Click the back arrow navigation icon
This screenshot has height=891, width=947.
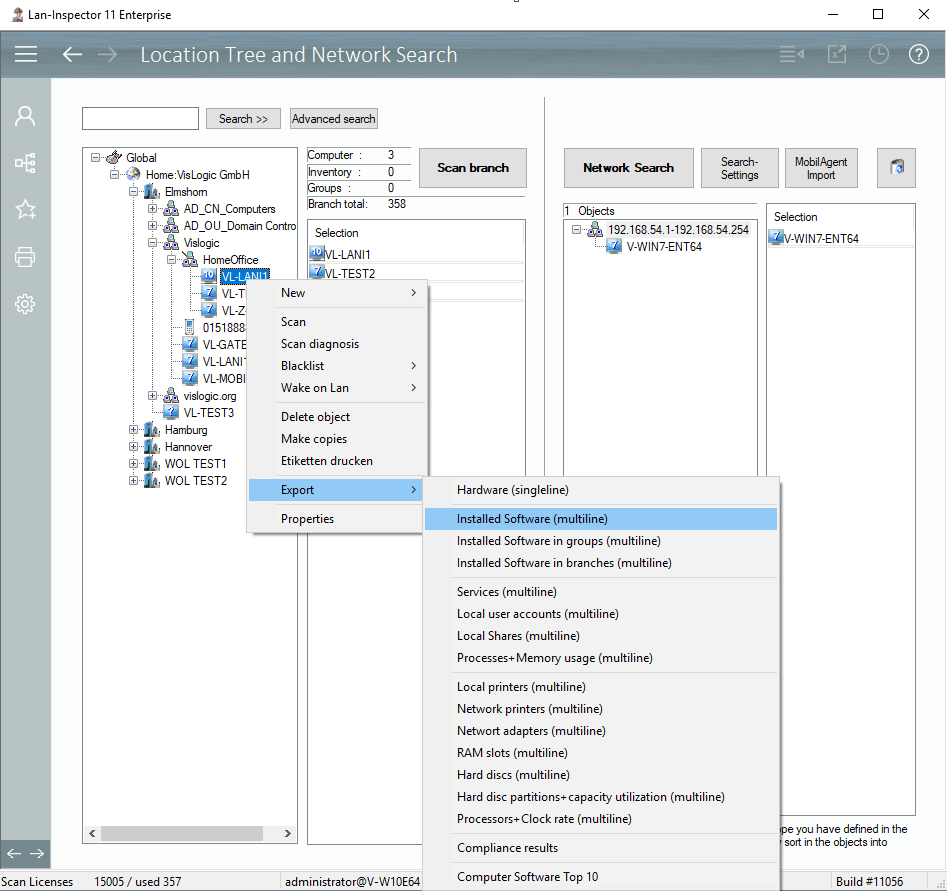(72, 54)
